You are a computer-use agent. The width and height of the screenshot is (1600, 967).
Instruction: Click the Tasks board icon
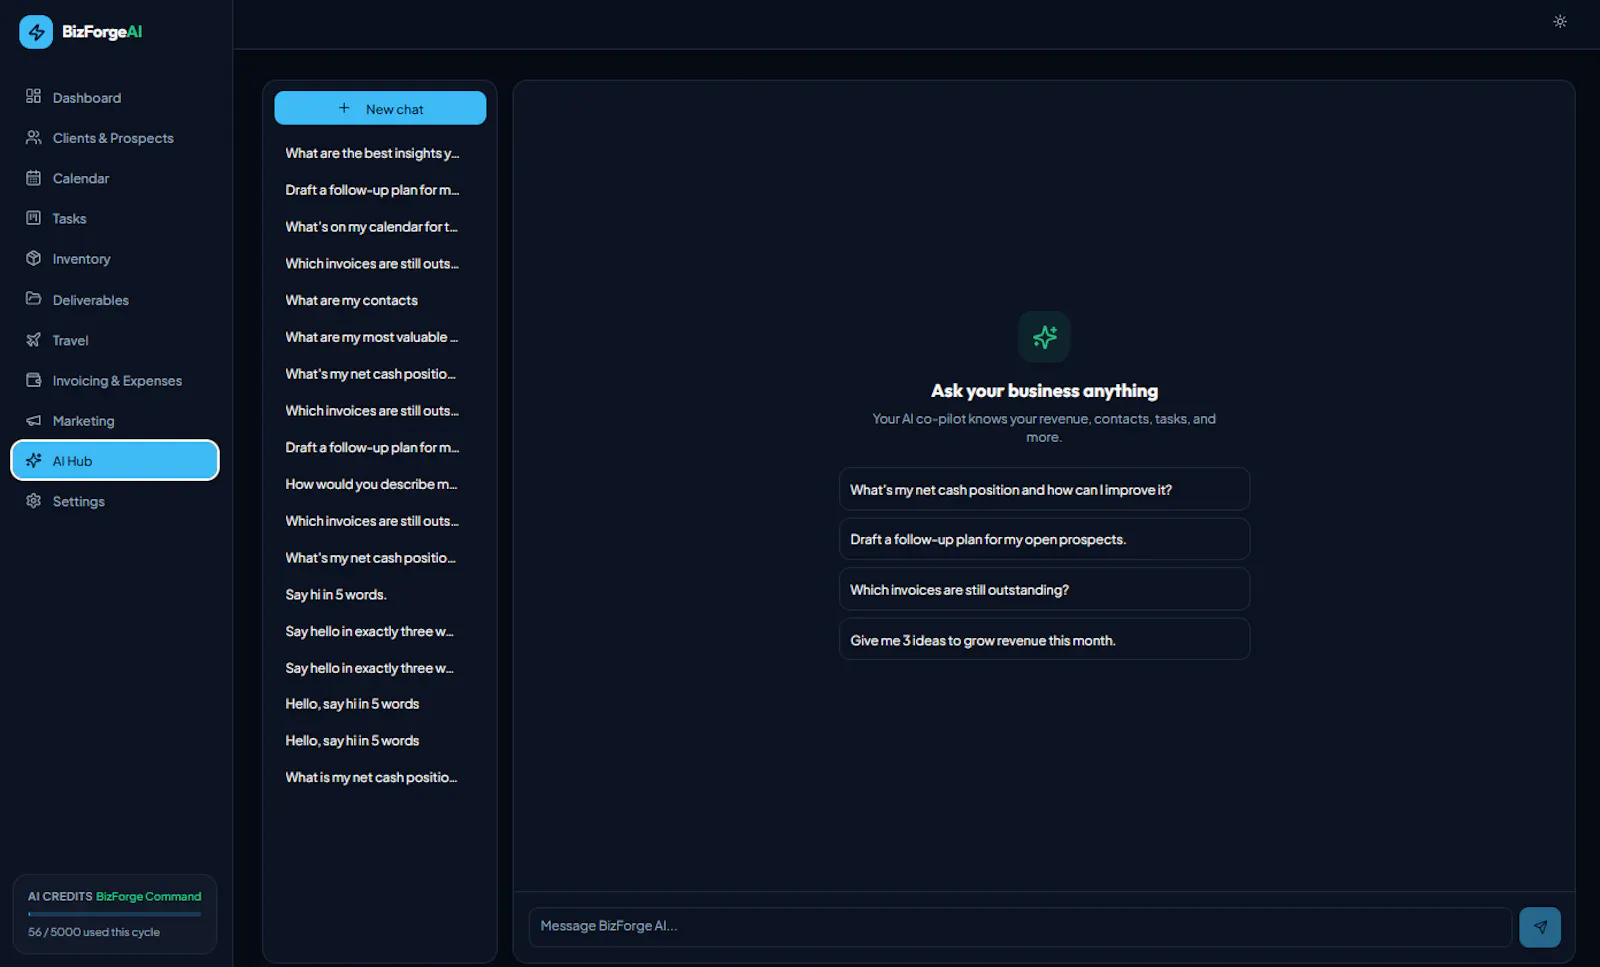pyautogui.click(x=33, y=218)
